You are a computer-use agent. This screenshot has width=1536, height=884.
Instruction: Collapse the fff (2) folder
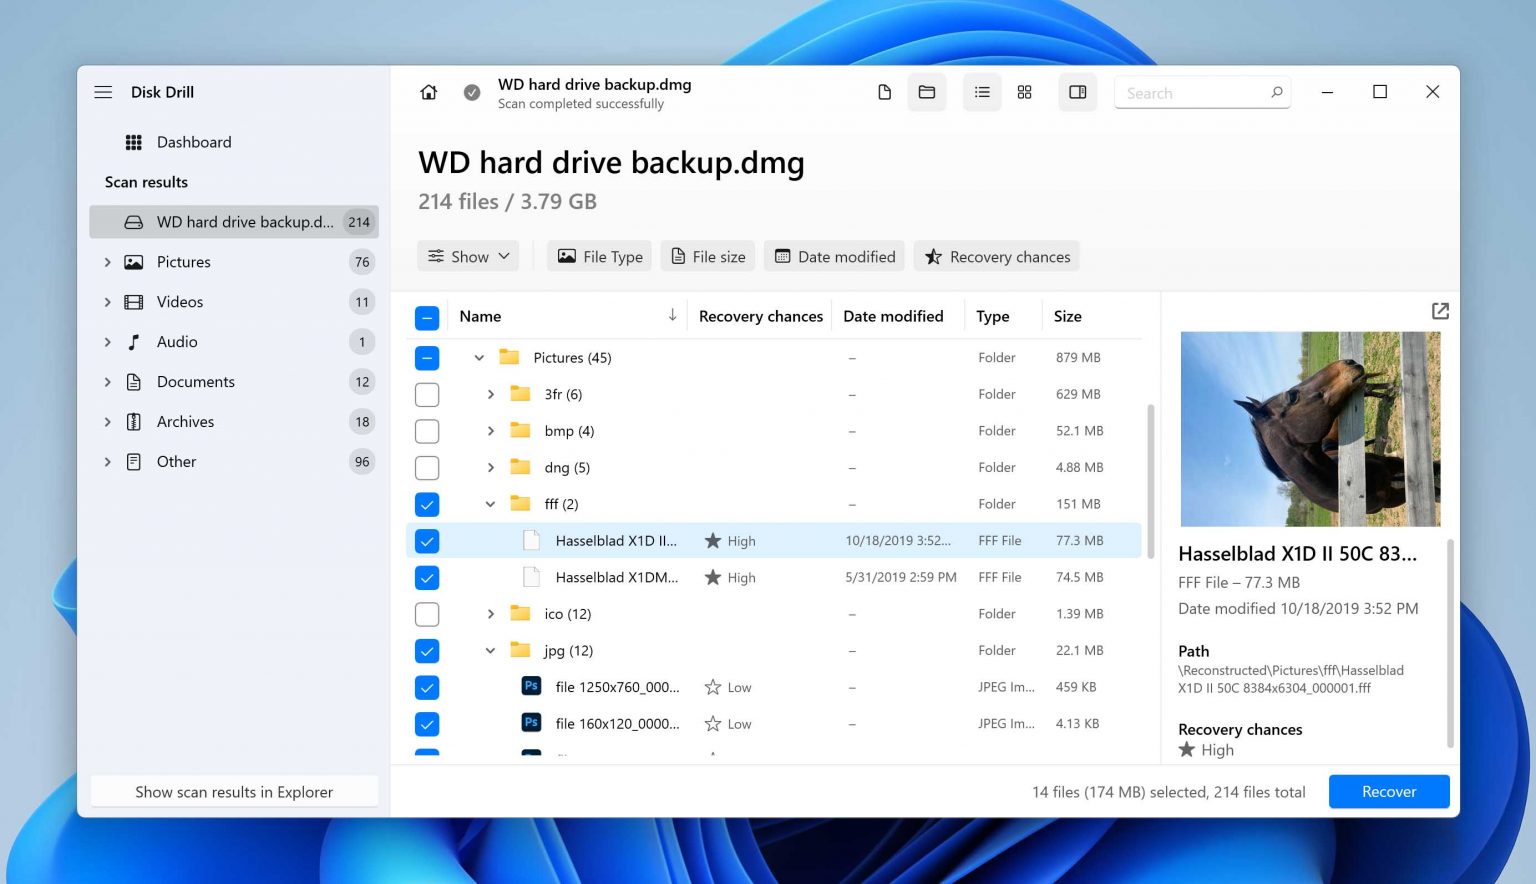[x=490, y=504]
